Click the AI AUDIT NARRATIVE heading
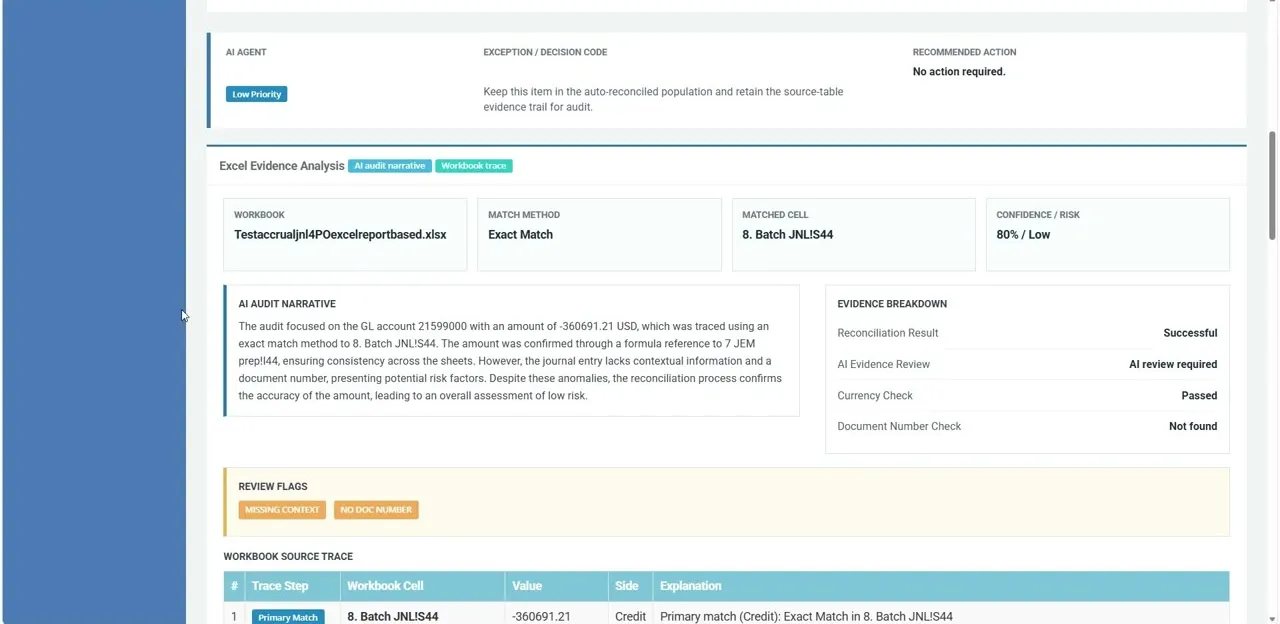Screen dimensions: 1280x624 287,304
